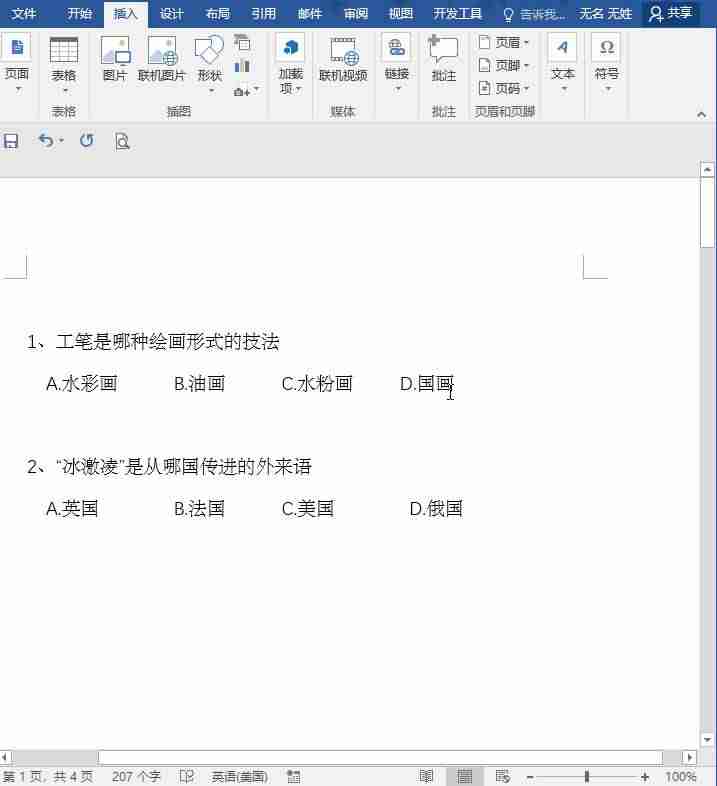Screen dimensions: 717x786
Task: Open the Shapes (形状) gallery
Action: [x=210, y=64]
